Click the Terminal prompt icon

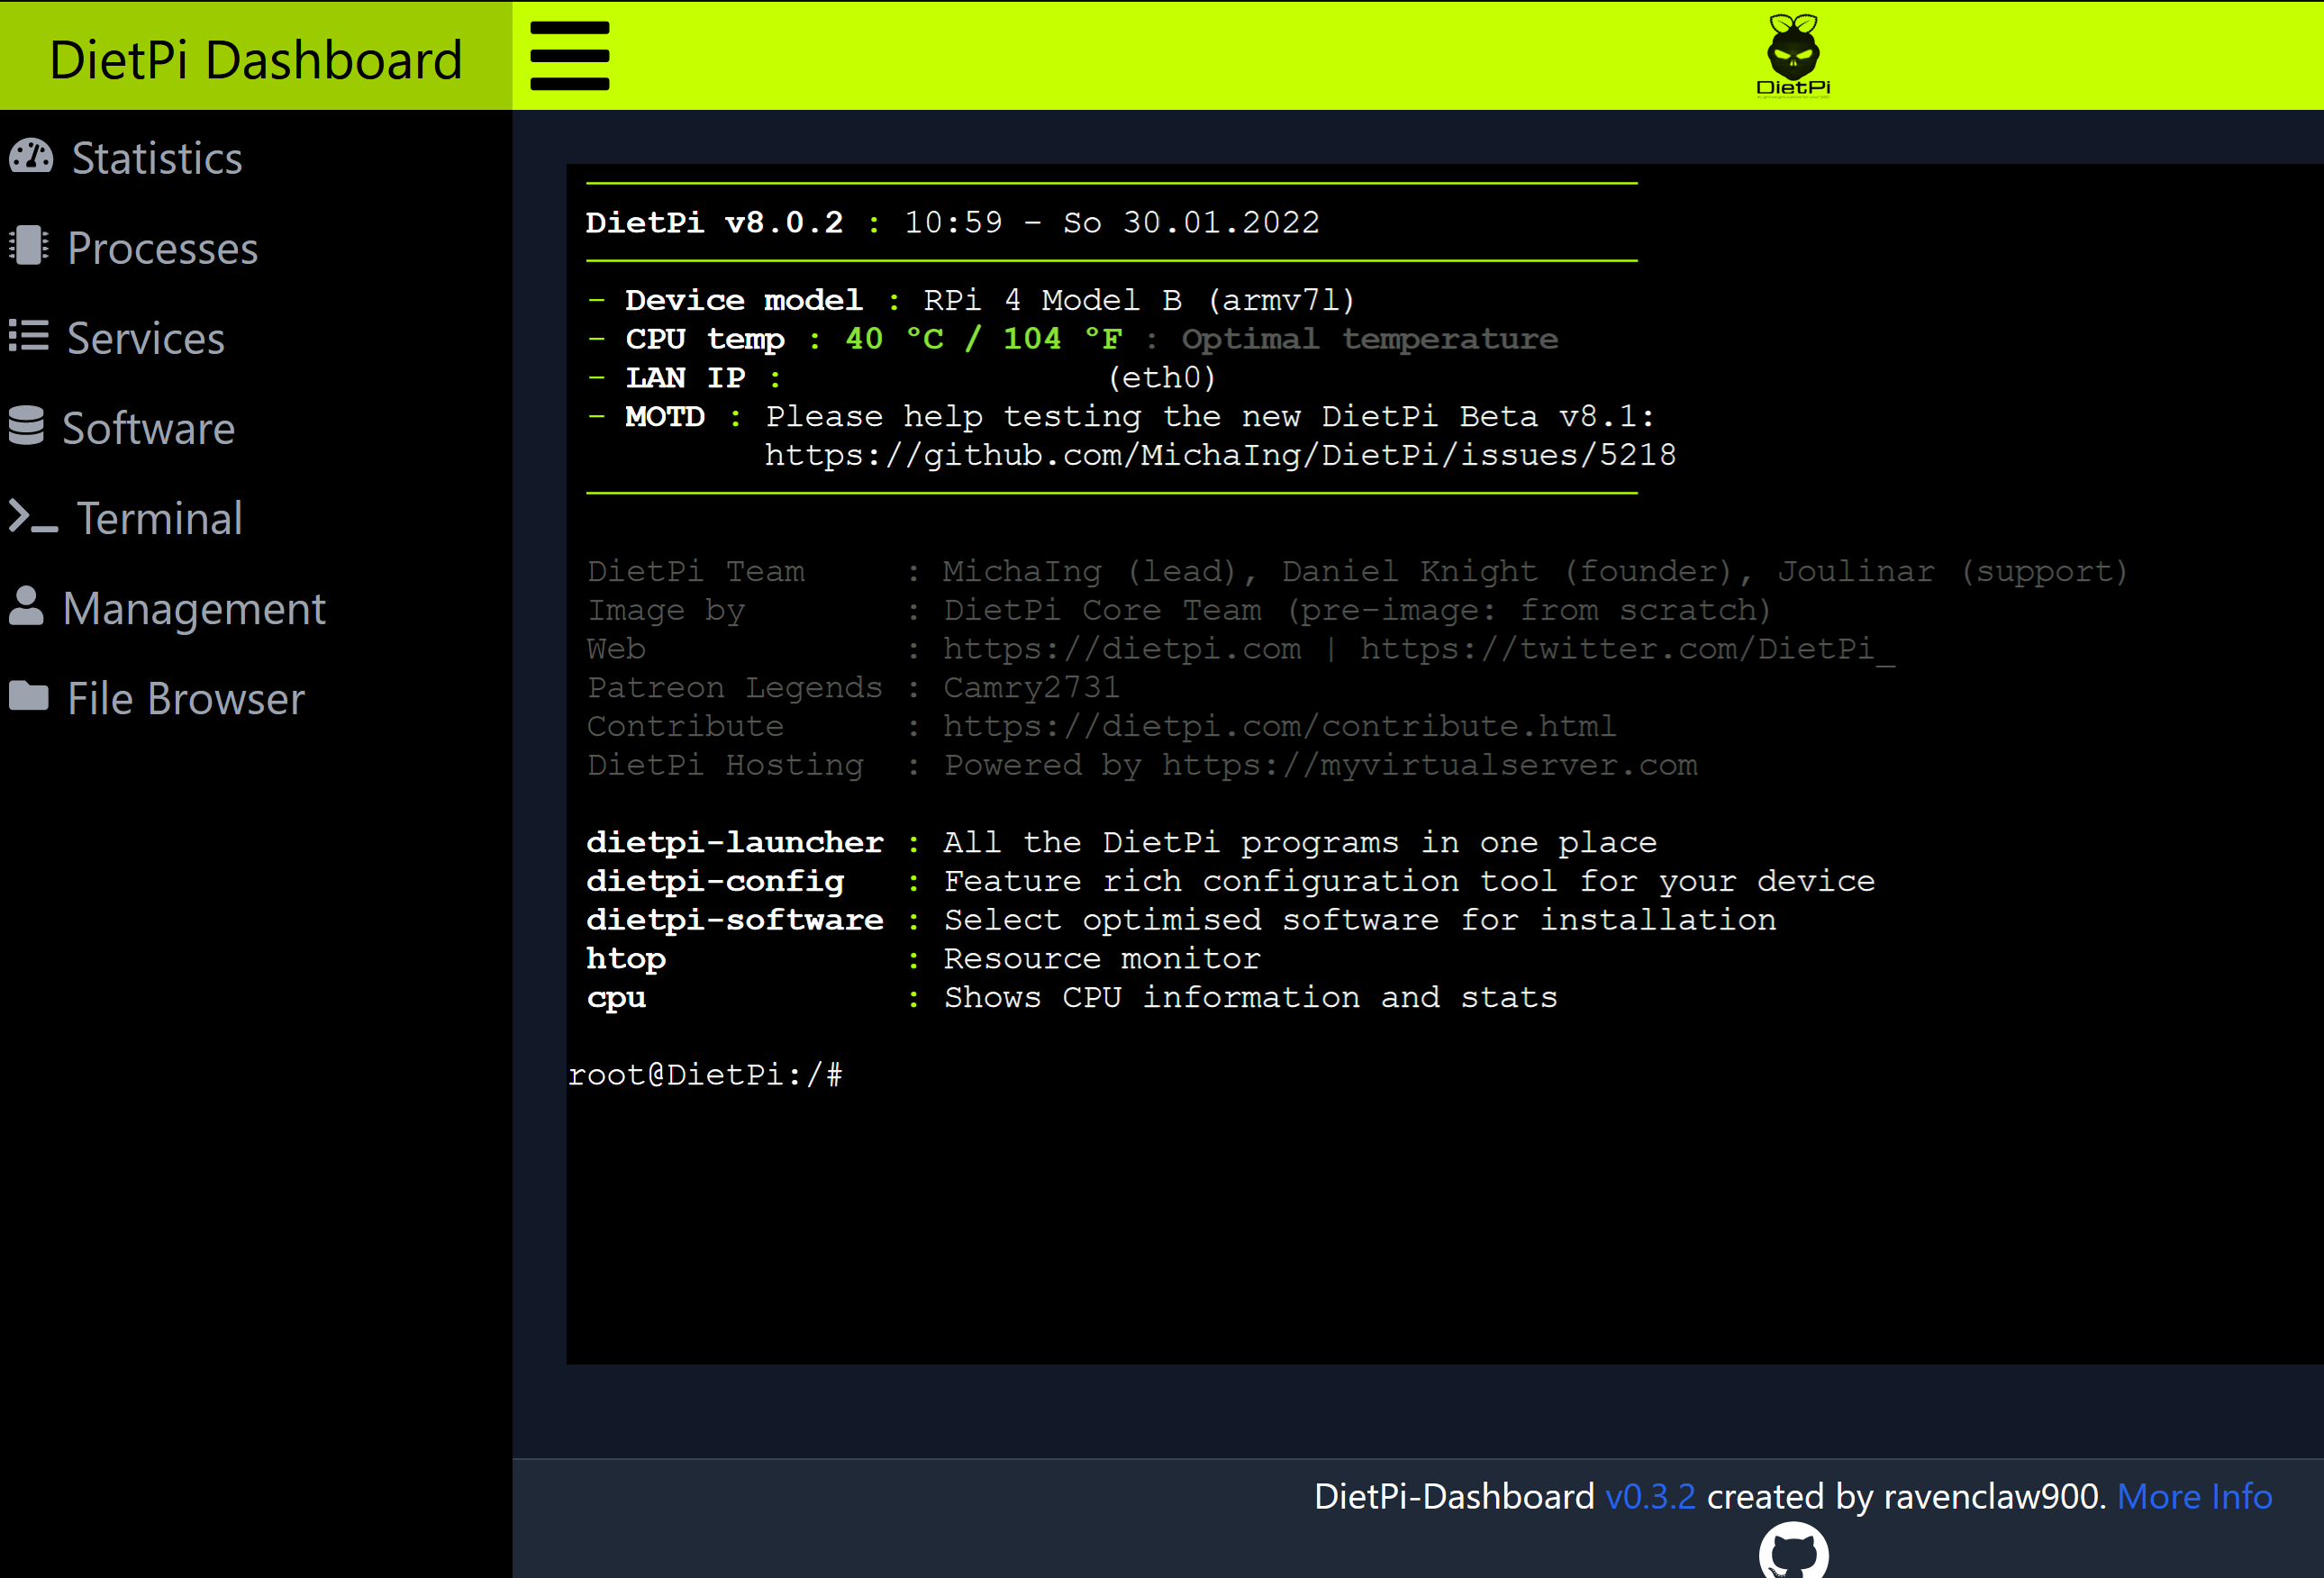(x=33, y=517)
